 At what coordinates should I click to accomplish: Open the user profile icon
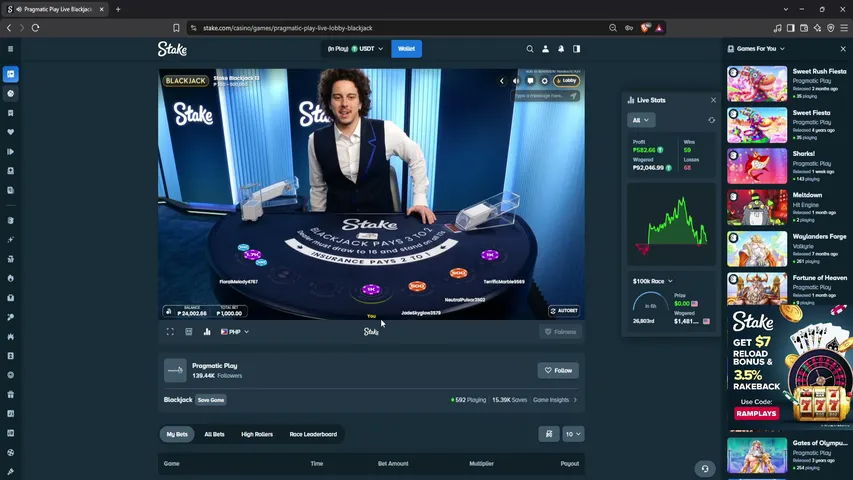click(x=545, y=49)
